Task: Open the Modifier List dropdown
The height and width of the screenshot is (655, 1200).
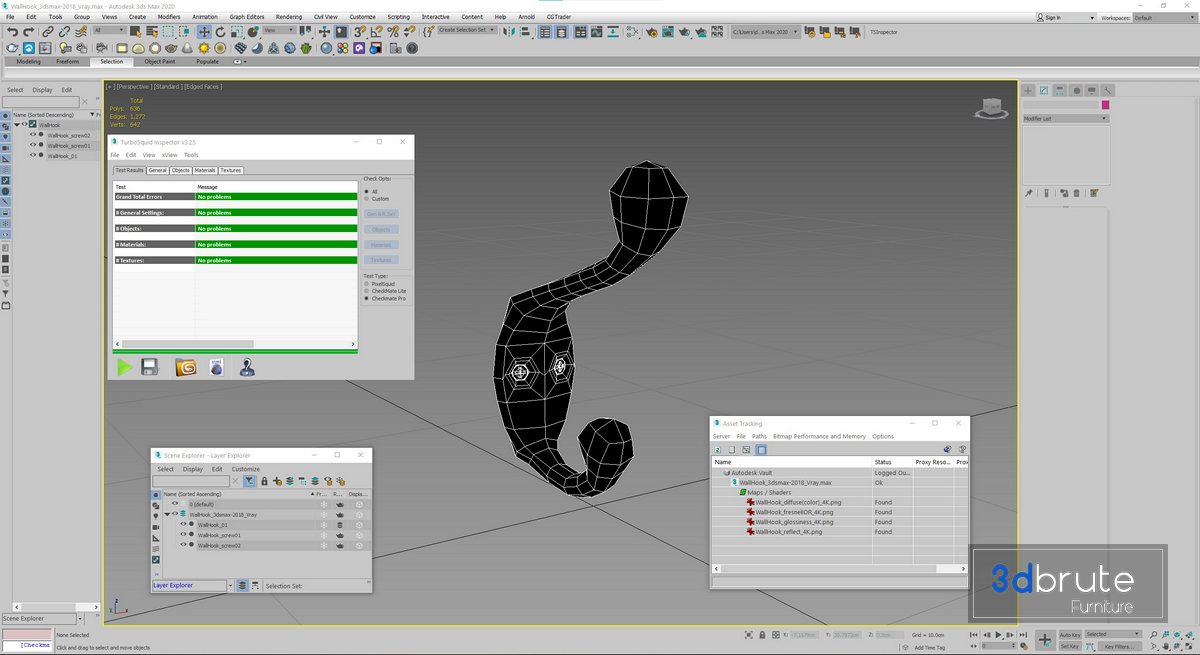Action: click(x=1065, y=118)
